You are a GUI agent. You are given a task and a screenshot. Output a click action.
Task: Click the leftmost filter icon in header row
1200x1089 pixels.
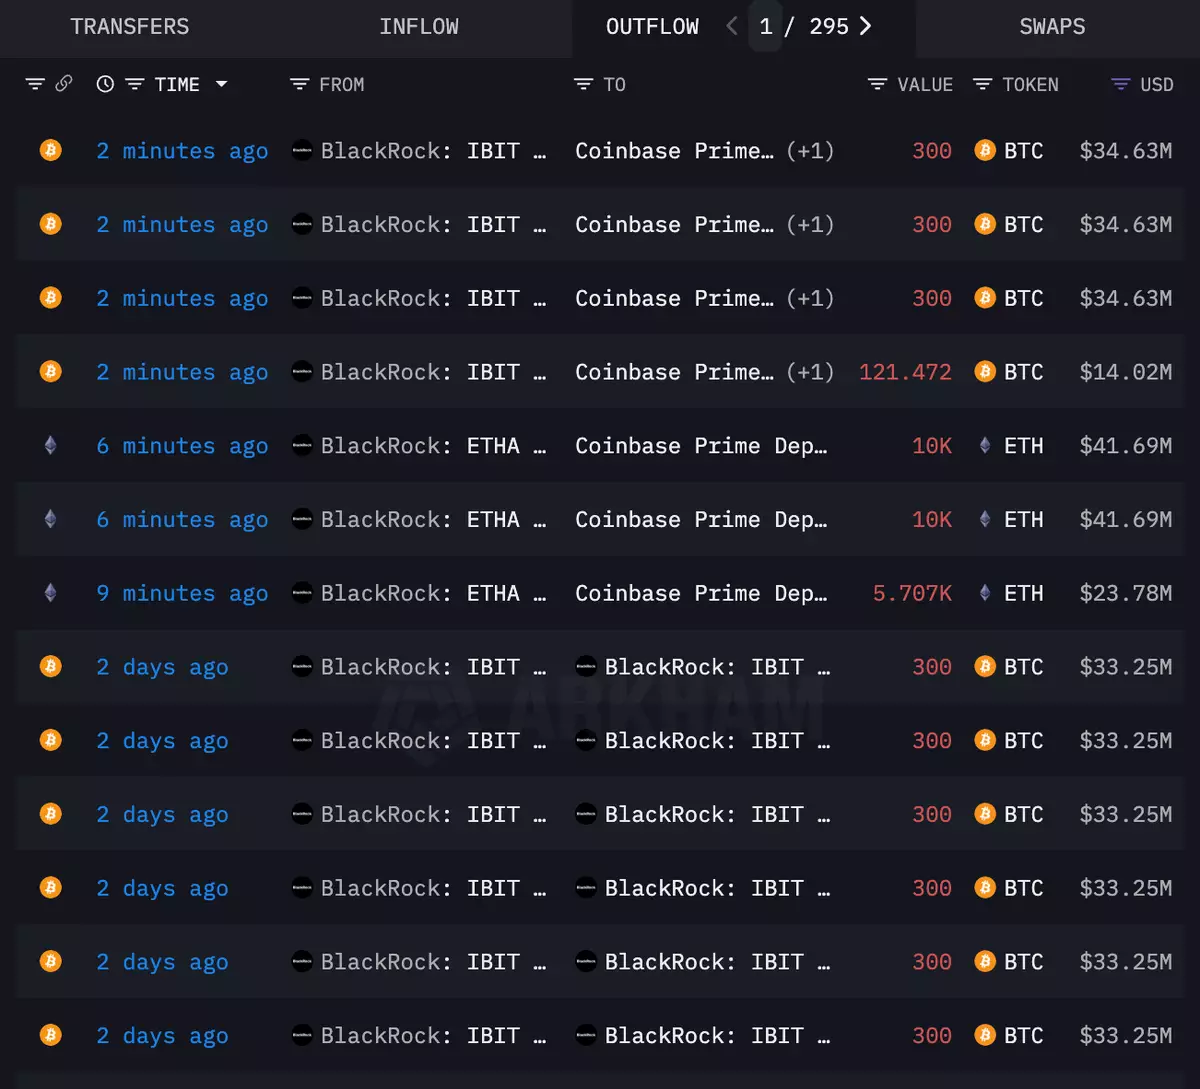pos(35,85)
